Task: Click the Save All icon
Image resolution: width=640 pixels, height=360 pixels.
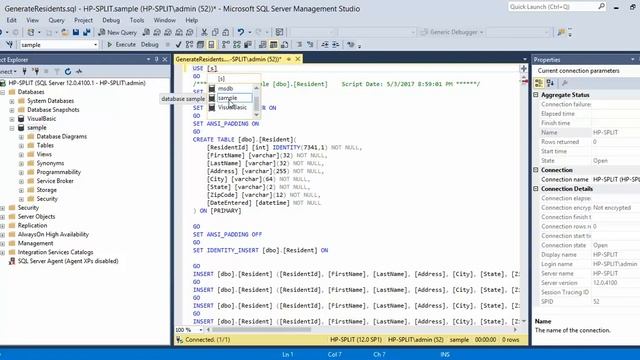Action: click(x=87, y=32)
